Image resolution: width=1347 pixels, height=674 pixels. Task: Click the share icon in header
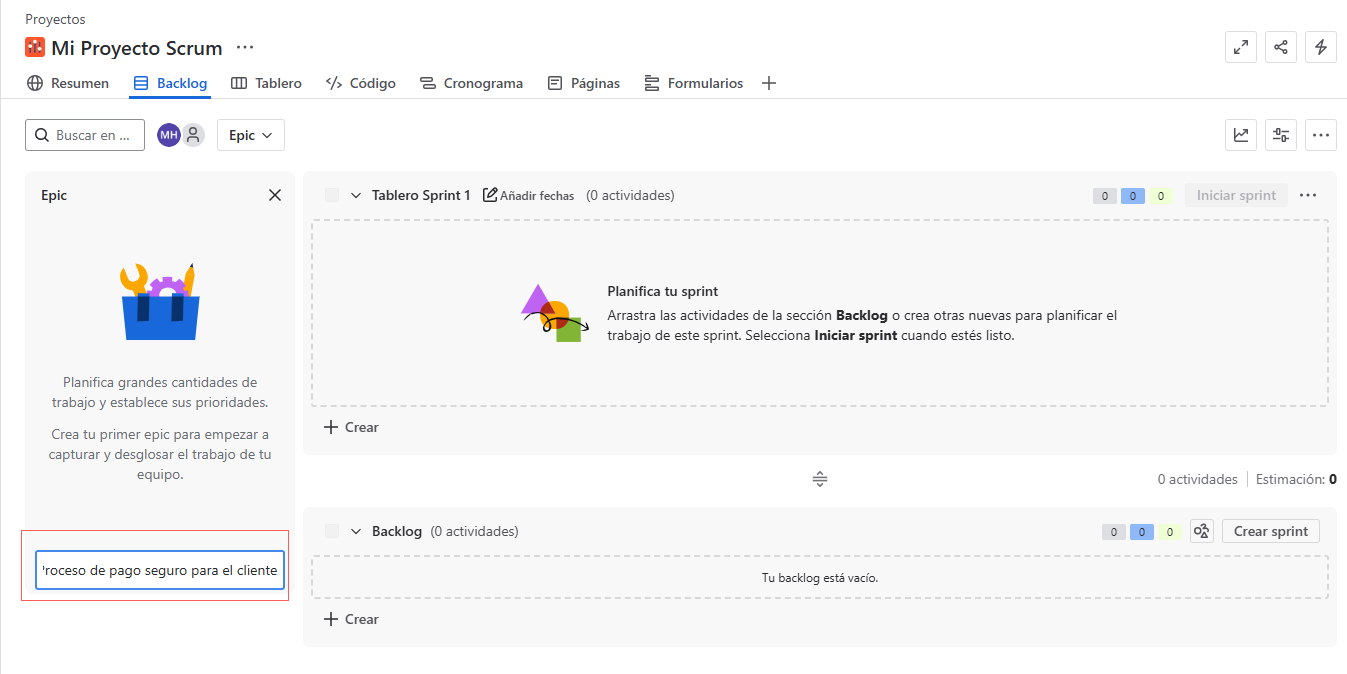[1281, 47]
